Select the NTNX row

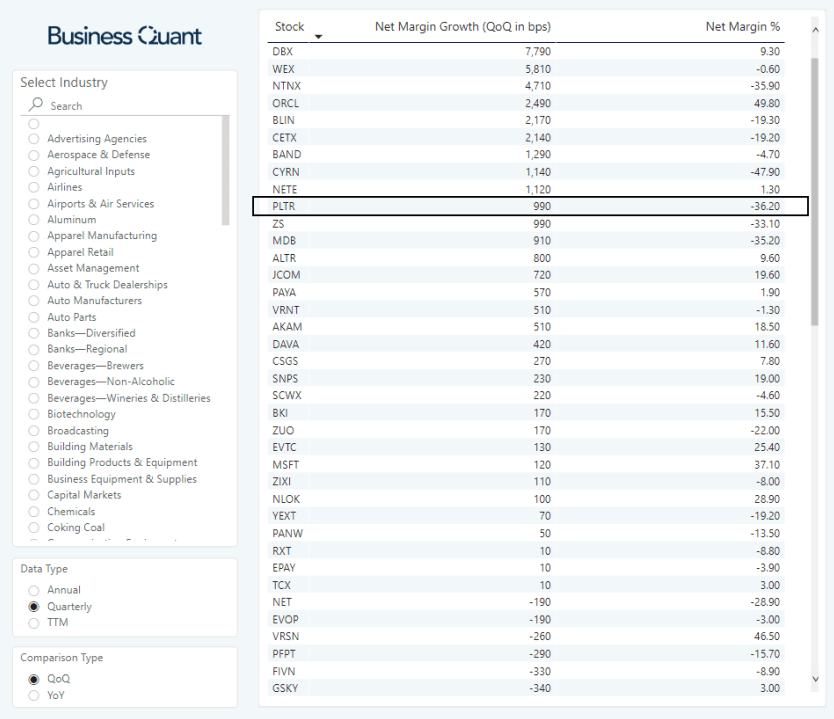526,86
